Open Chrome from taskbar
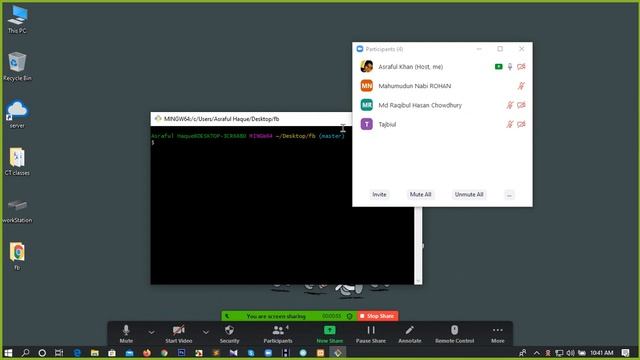640x360 pixels. point(164,353)
